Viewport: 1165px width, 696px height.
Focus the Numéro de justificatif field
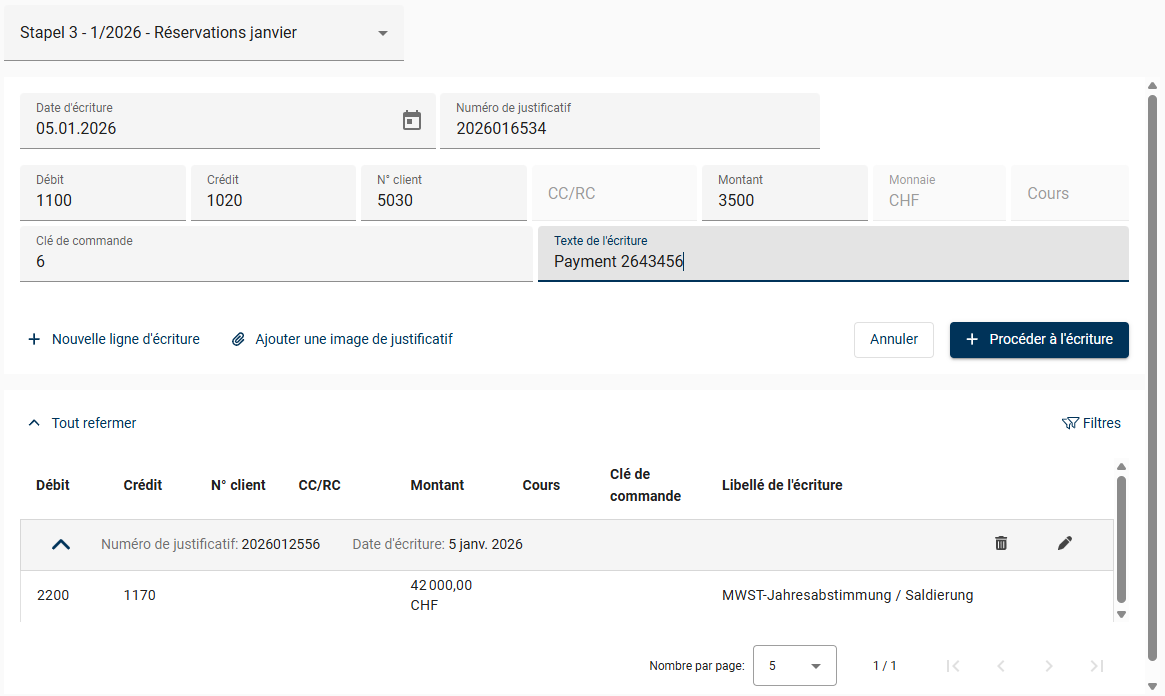coord(629,128)
